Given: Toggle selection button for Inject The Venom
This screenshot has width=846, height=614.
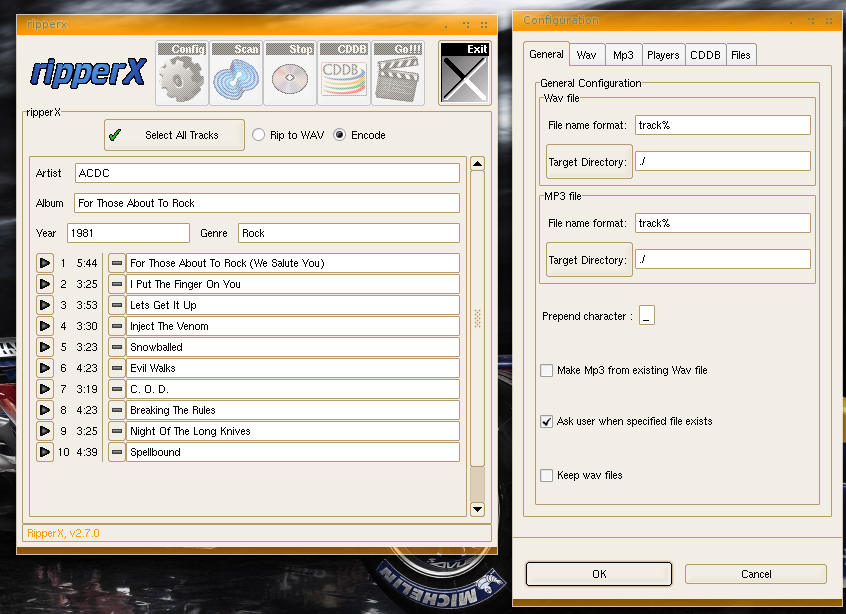Looking at the screenshot, I should tap(117, 326).
